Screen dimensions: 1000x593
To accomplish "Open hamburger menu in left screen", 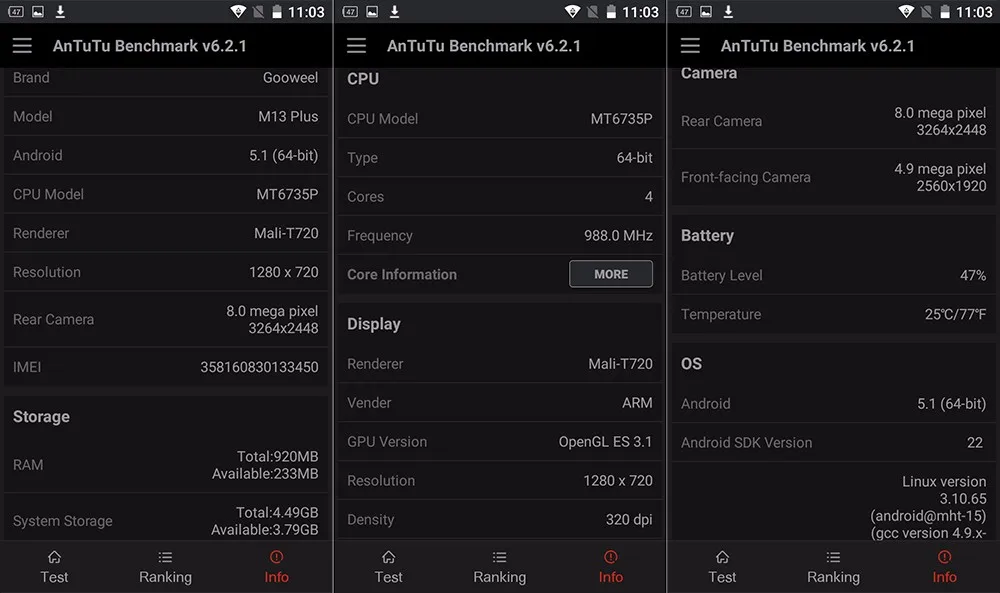I will [22, 45].
